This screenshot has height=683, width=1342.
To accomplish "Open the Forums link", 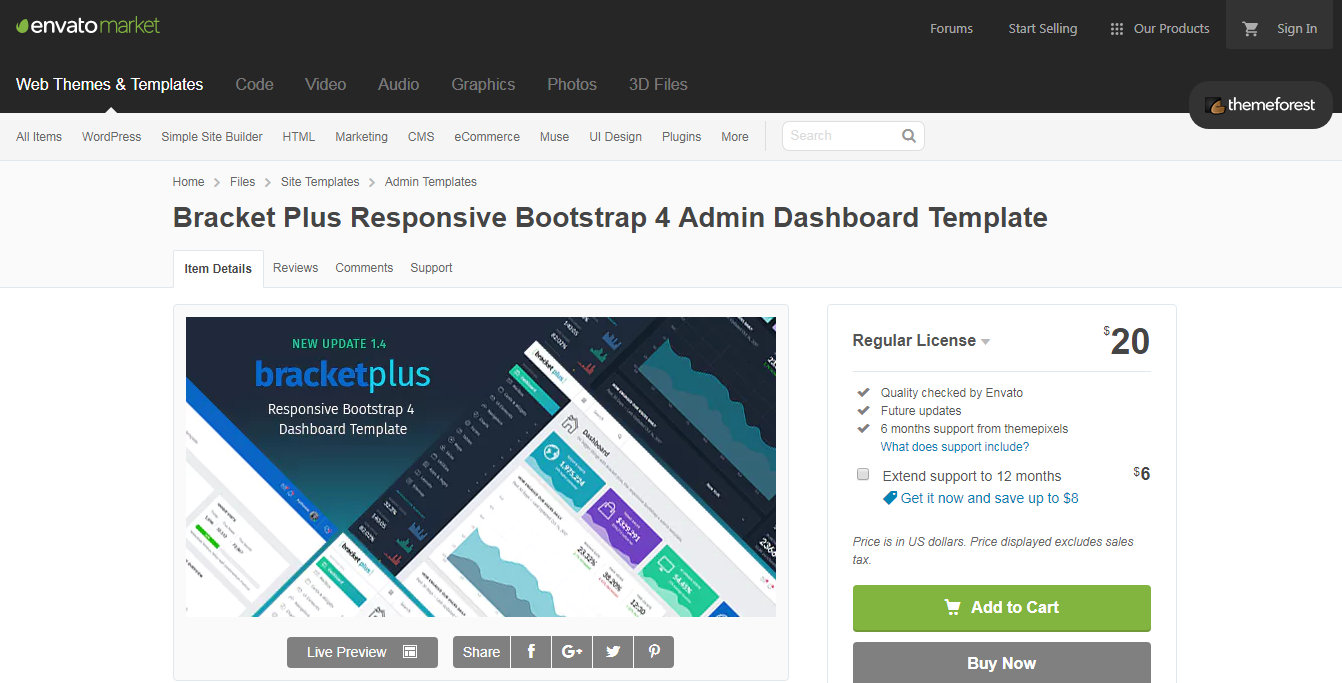I will point(951,29).
